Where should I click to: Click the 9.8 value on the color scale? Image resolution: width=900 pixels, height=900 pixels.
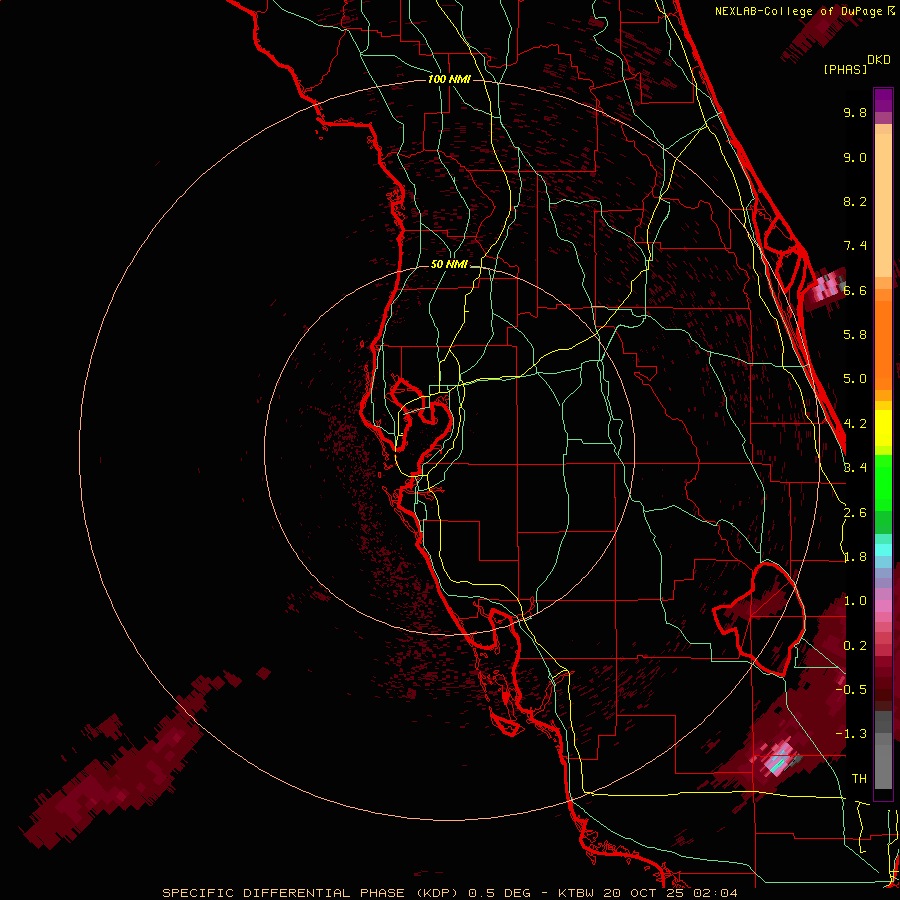(x=855, y=112)
